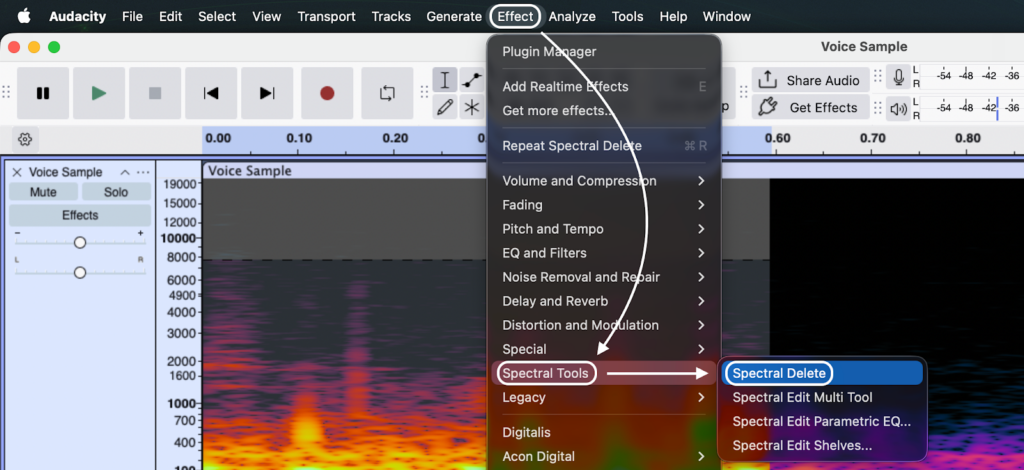
Task: Open timeline options gear icon
Action: (26, 139)
